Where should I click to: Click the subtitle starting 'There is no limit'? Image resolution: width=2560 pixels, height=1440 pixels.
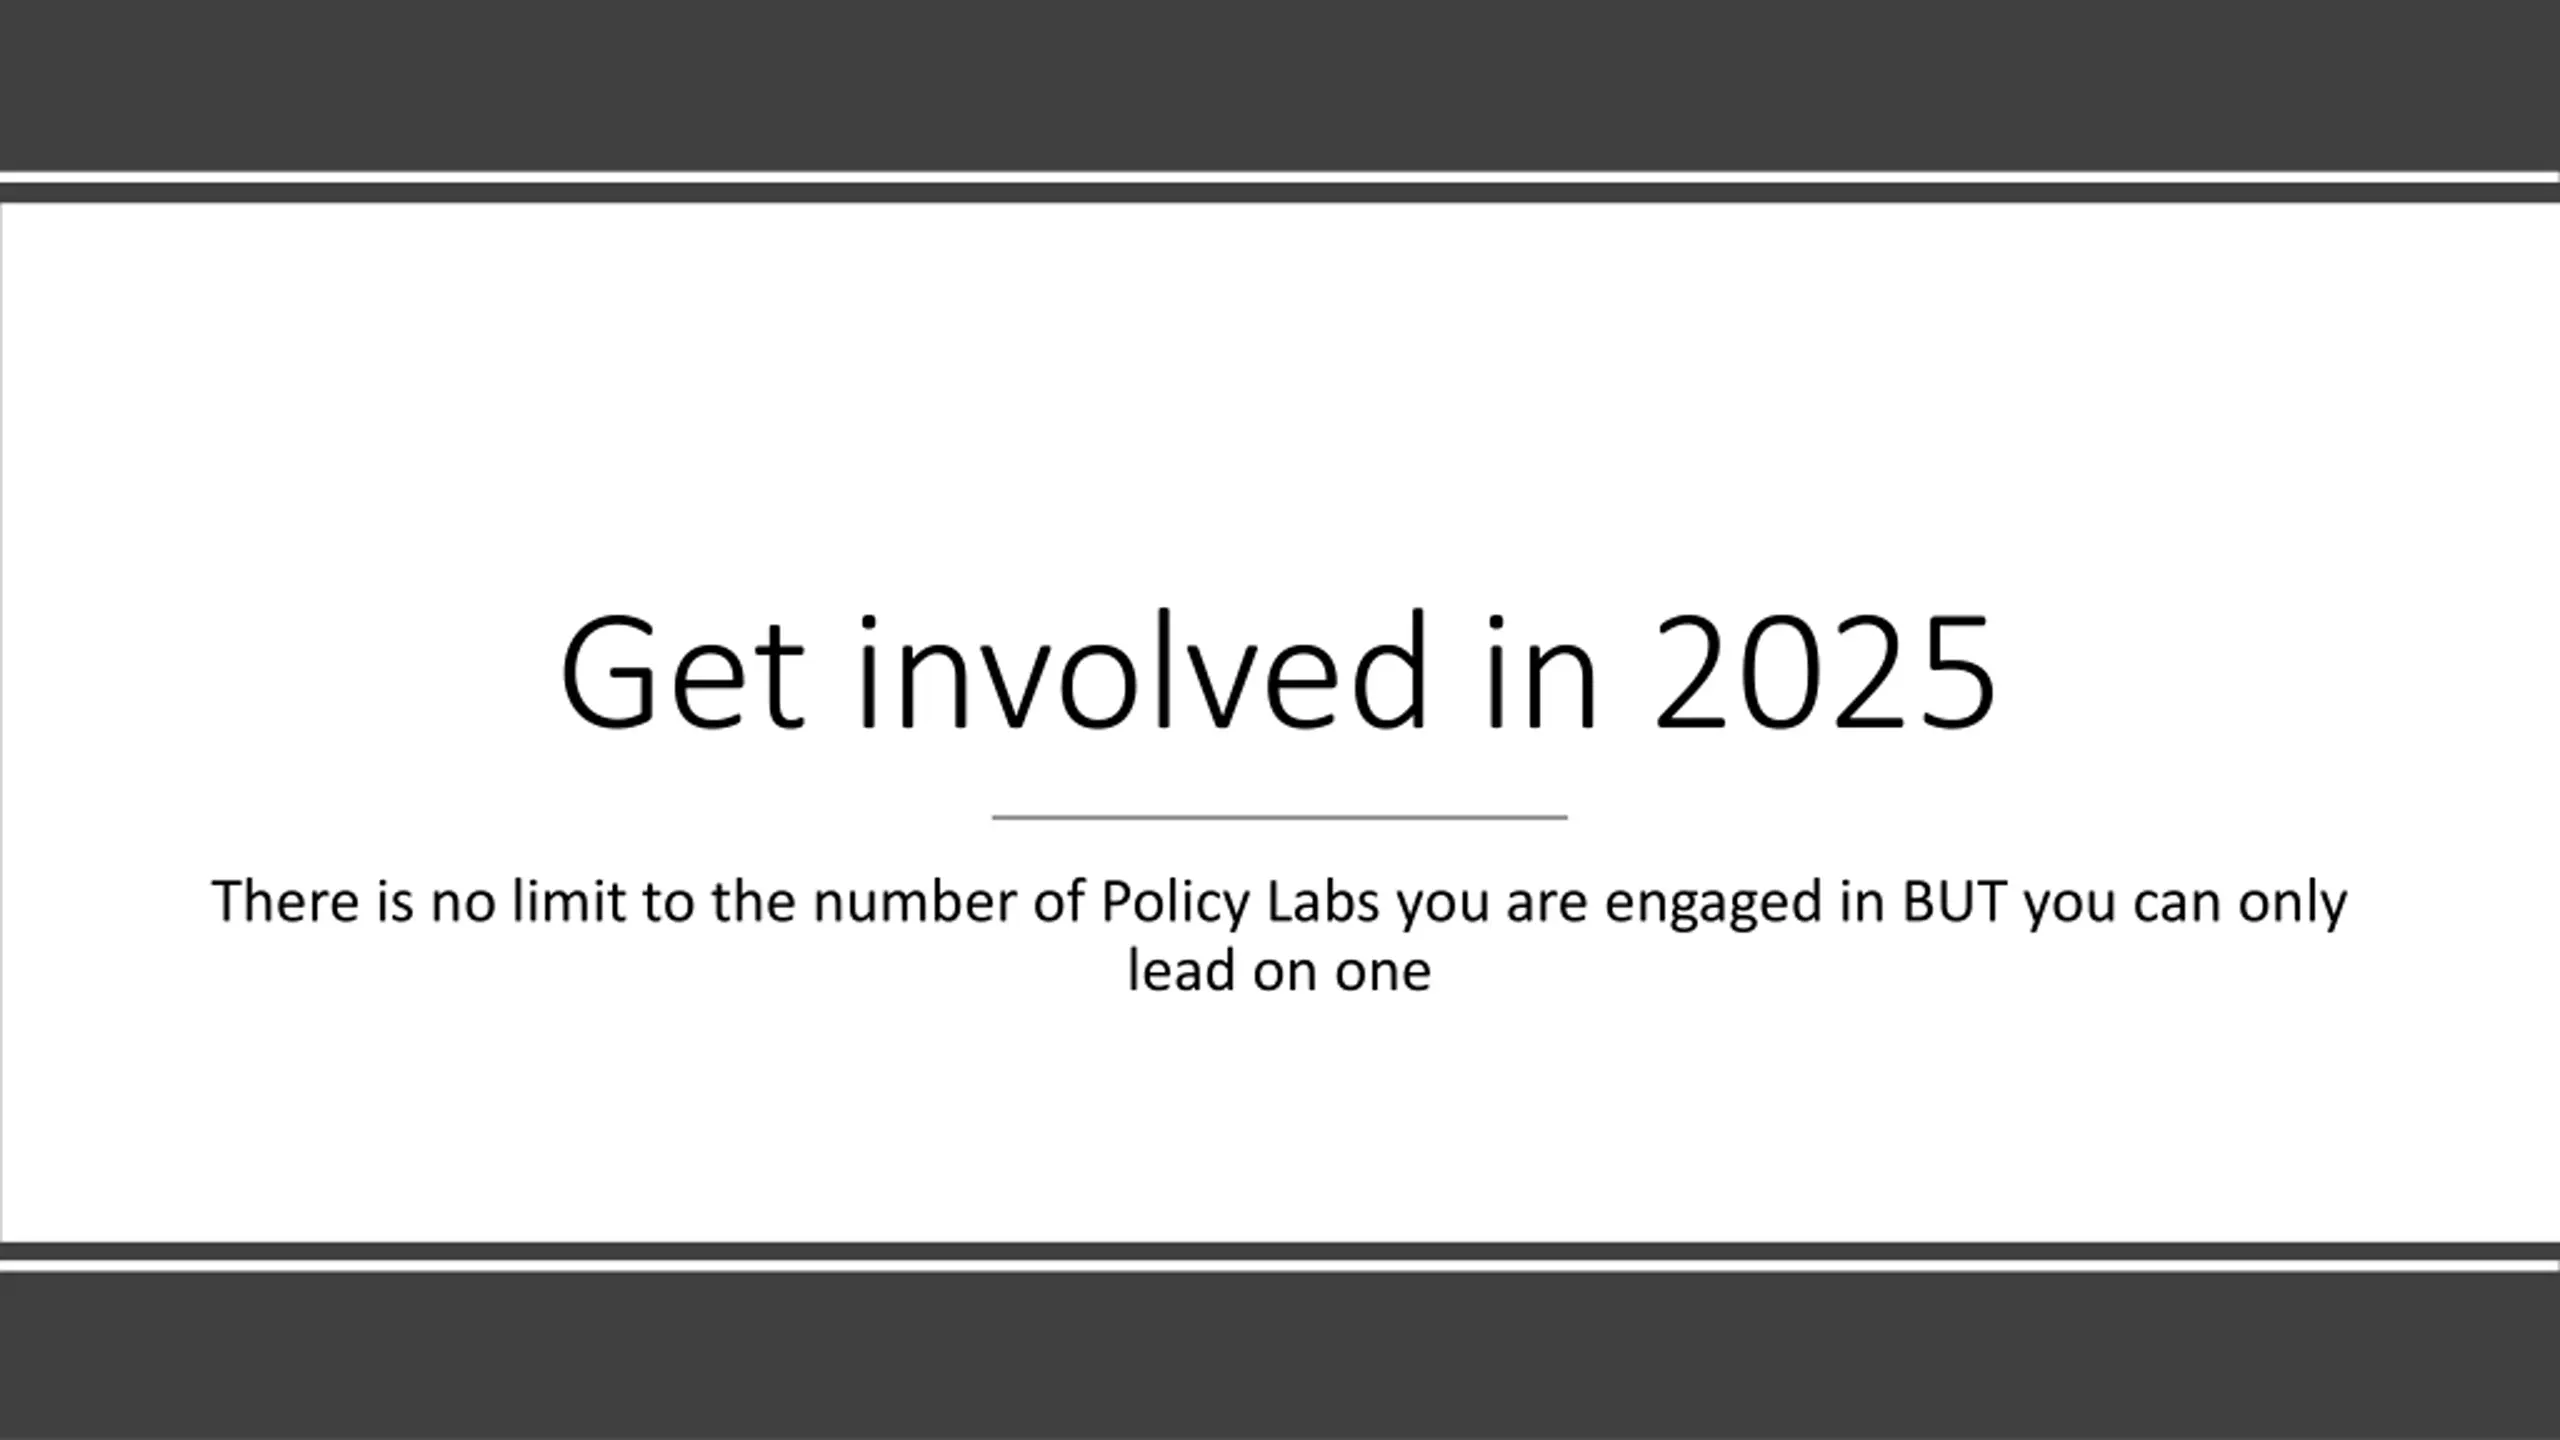click(1279, 935)
